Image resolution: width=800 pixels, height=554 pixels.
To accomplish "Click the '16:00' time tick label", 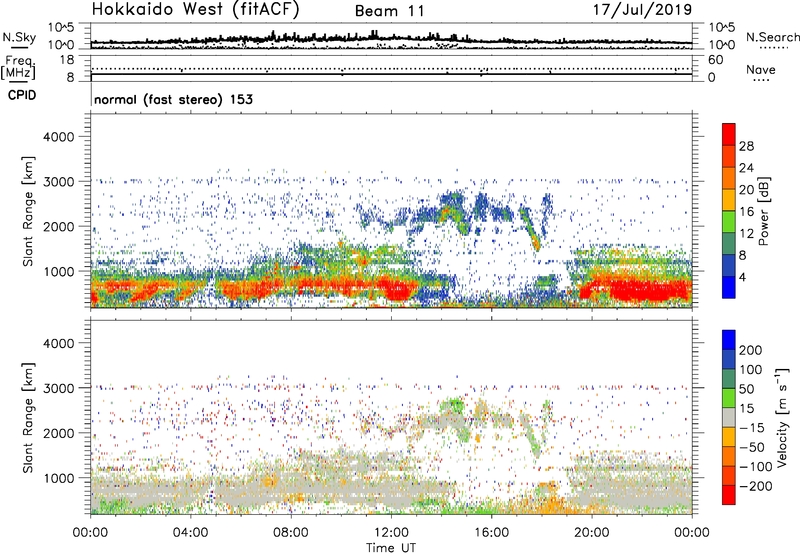I will pos(491,533).
